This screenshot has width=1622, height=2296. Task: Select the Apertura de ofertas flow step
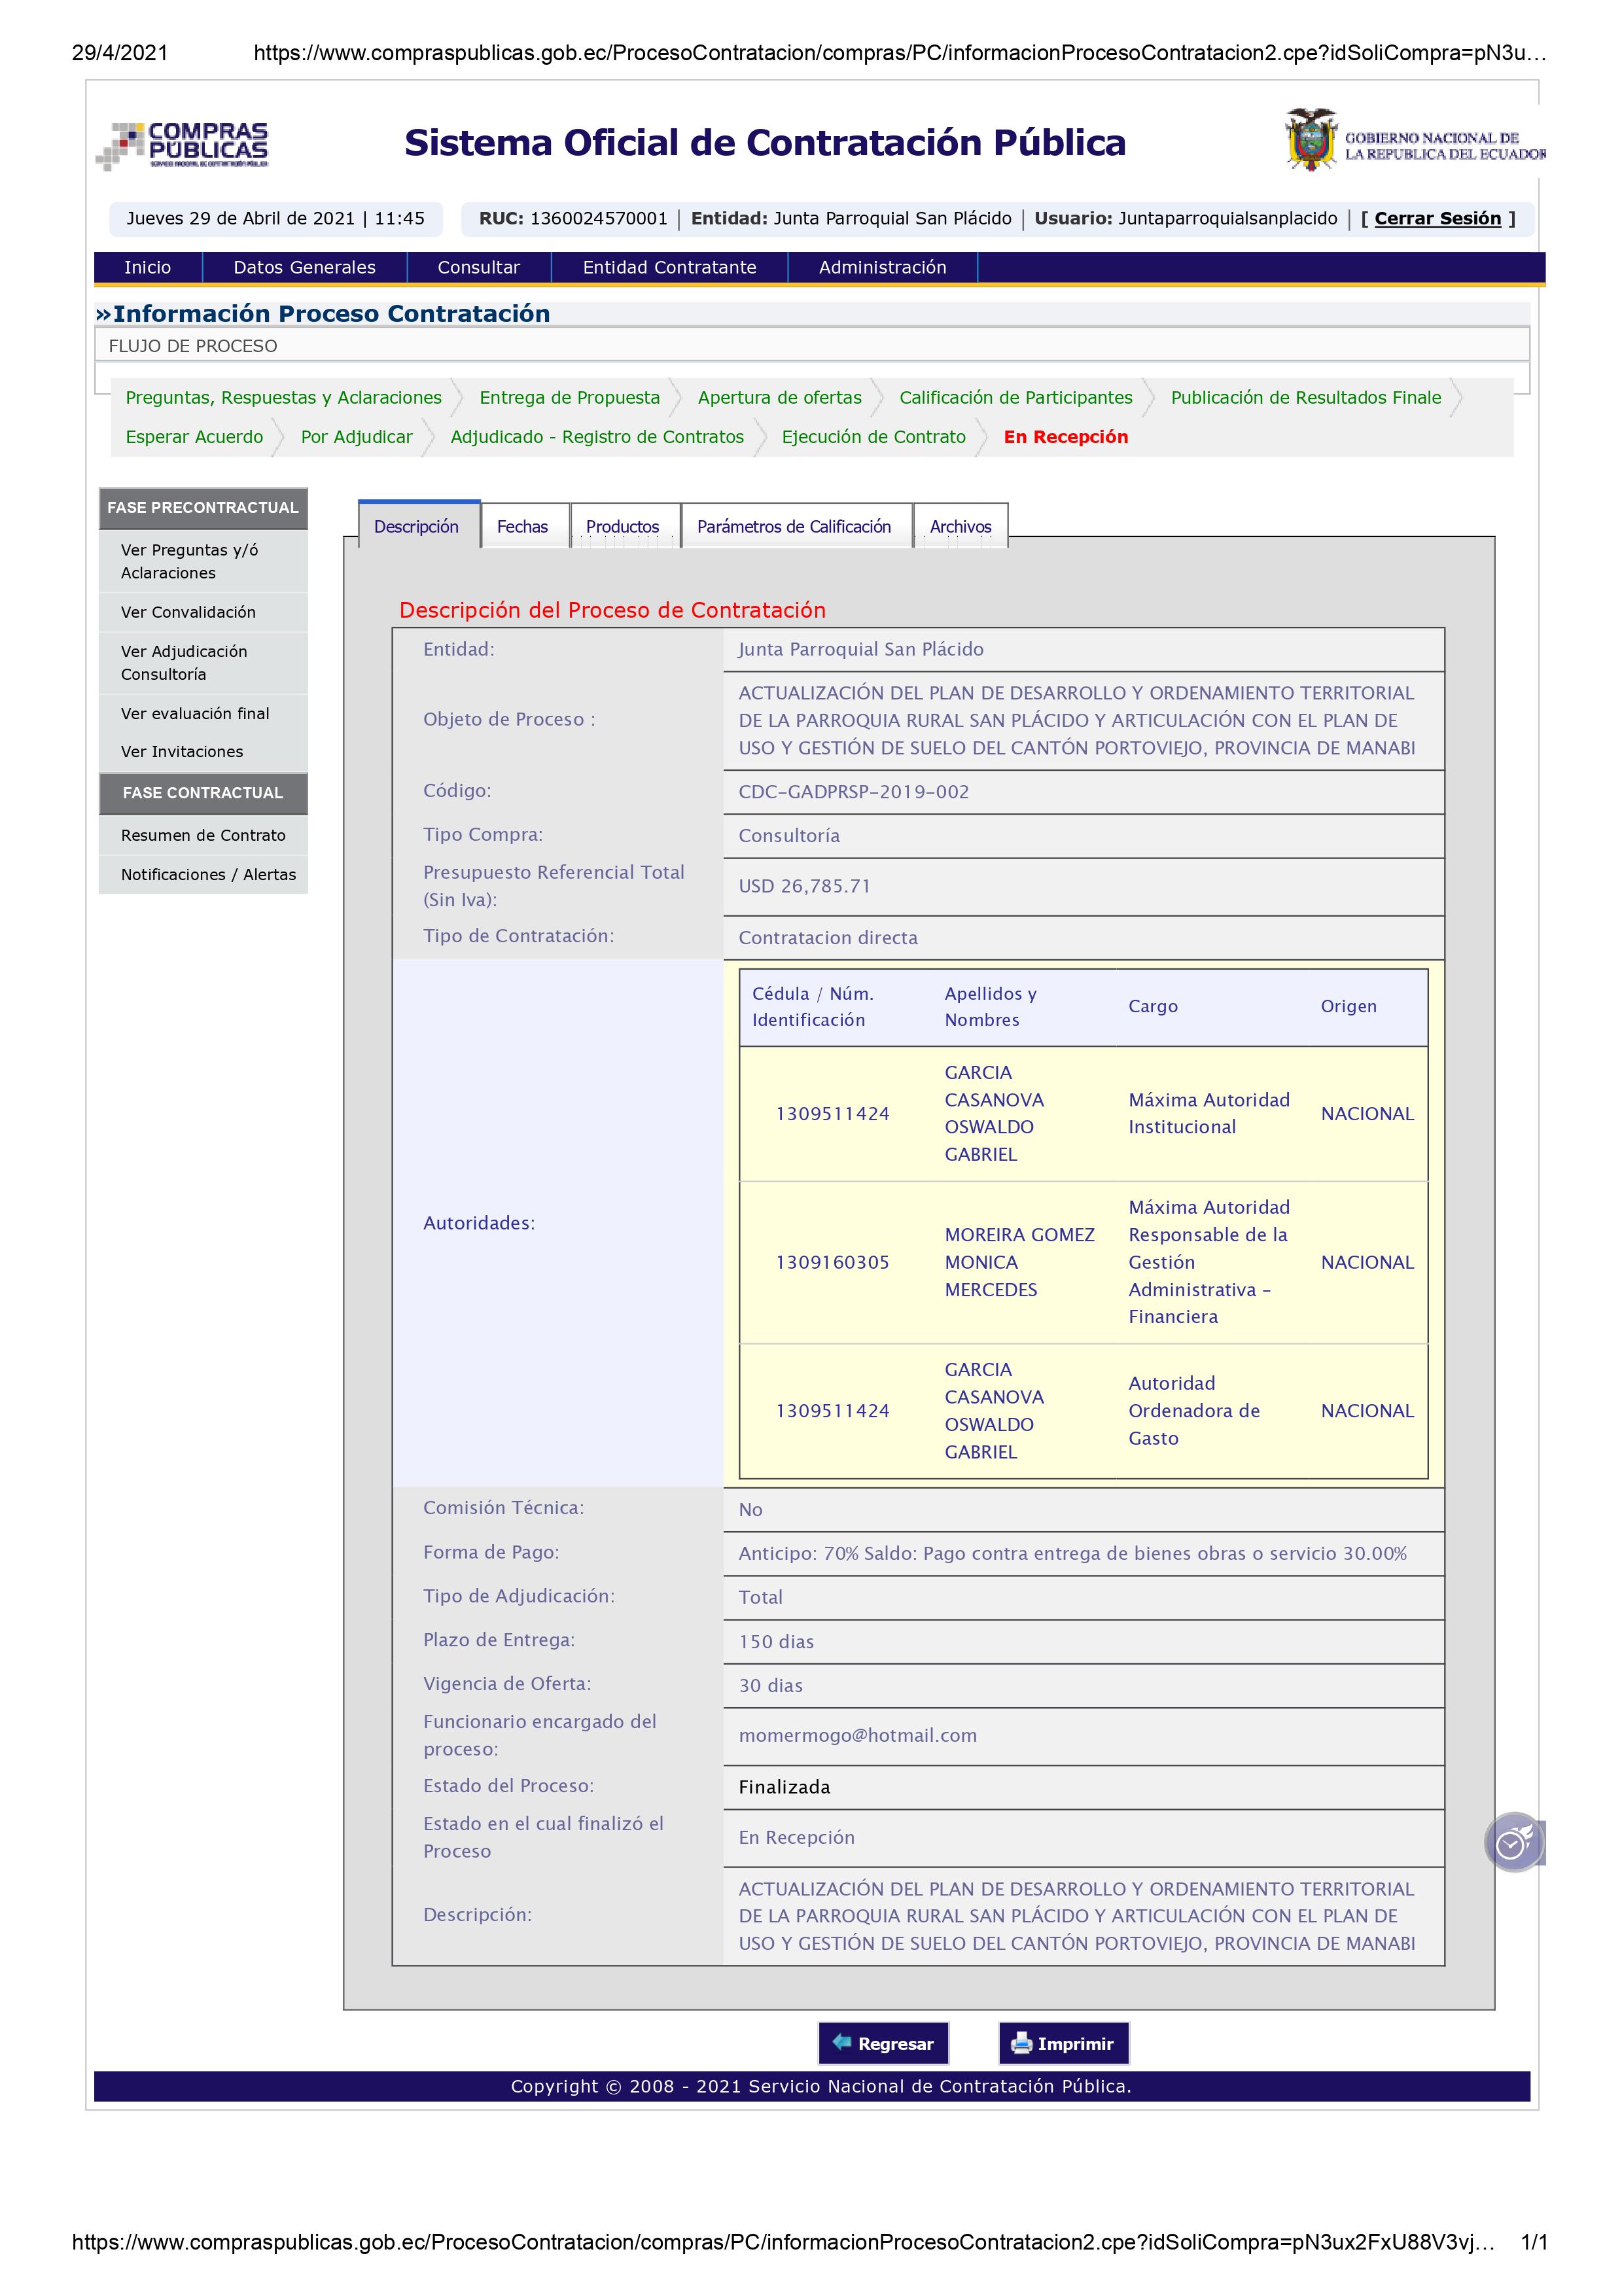point(779,397)
